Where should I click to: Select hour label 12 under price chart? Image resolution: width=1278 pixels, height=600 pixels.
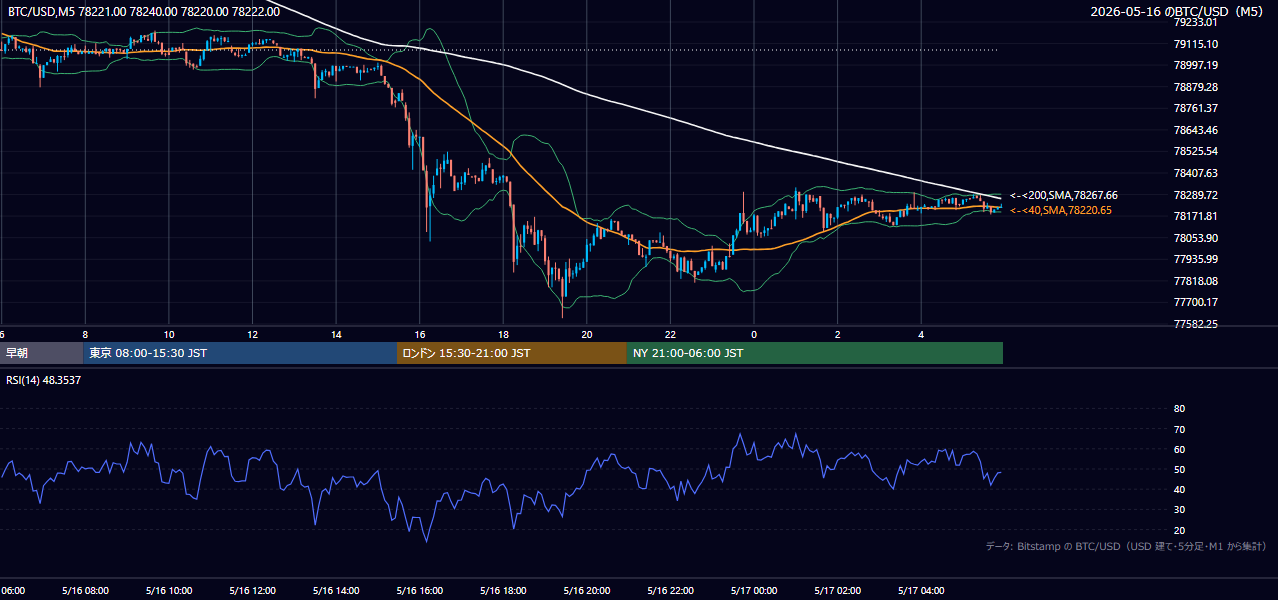click(252, 334)
